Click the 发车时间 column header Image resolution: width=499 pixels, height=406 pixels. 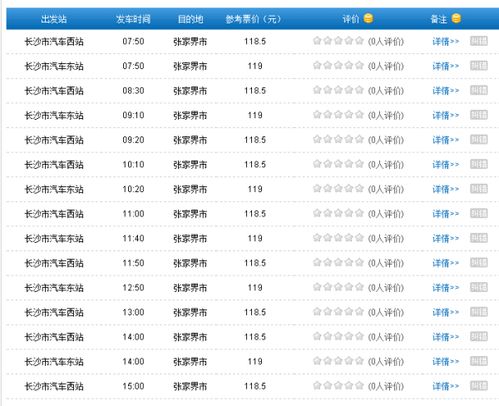tap(133, 19)
